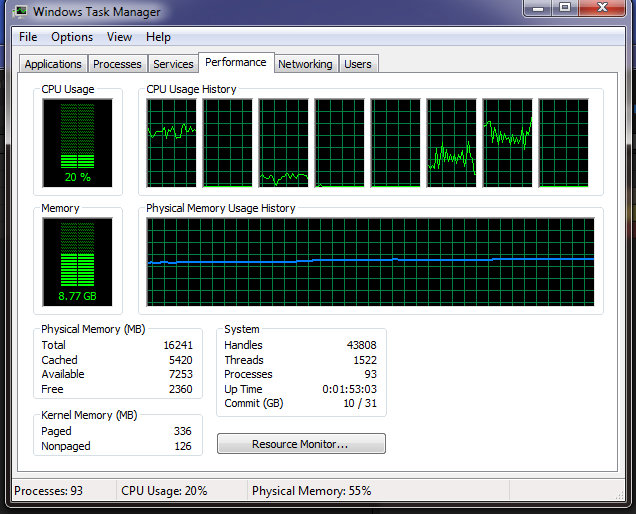The image size is (636, 514).
Task: Click the Memory 8.77 GB meter
Action: click(x=77, y=262)
